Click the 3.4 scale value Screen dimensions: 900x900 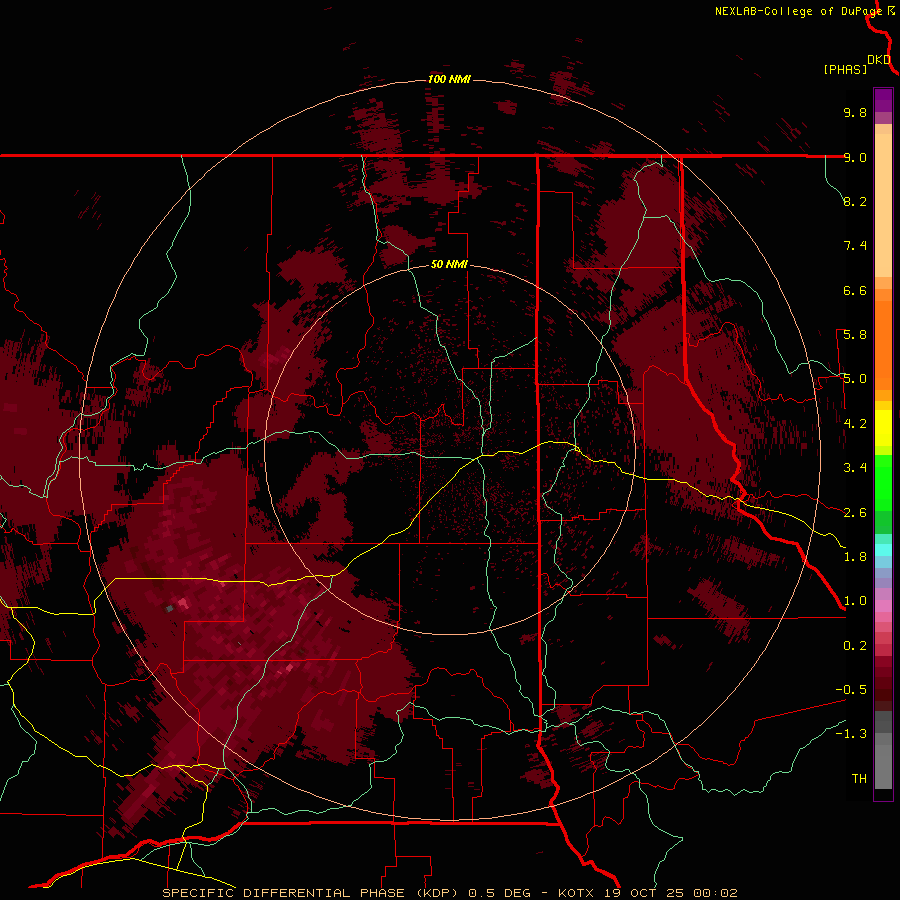pos(855,468)
